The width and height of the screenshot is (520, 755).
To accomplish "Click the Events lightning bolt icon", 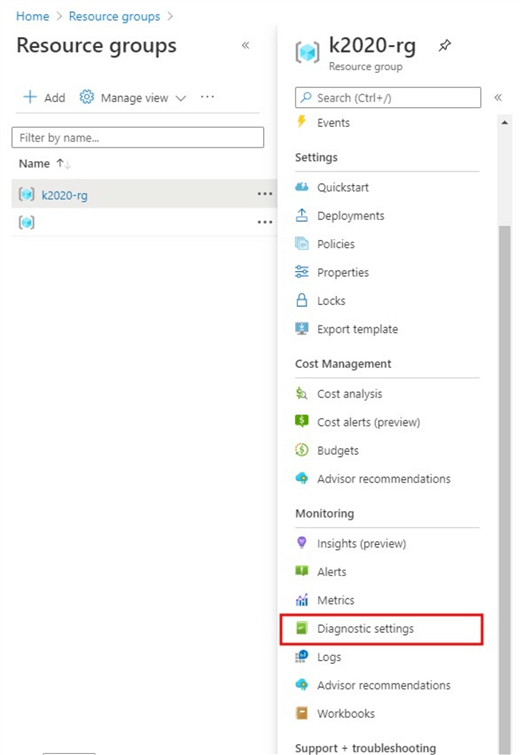I will coord(301,121).
